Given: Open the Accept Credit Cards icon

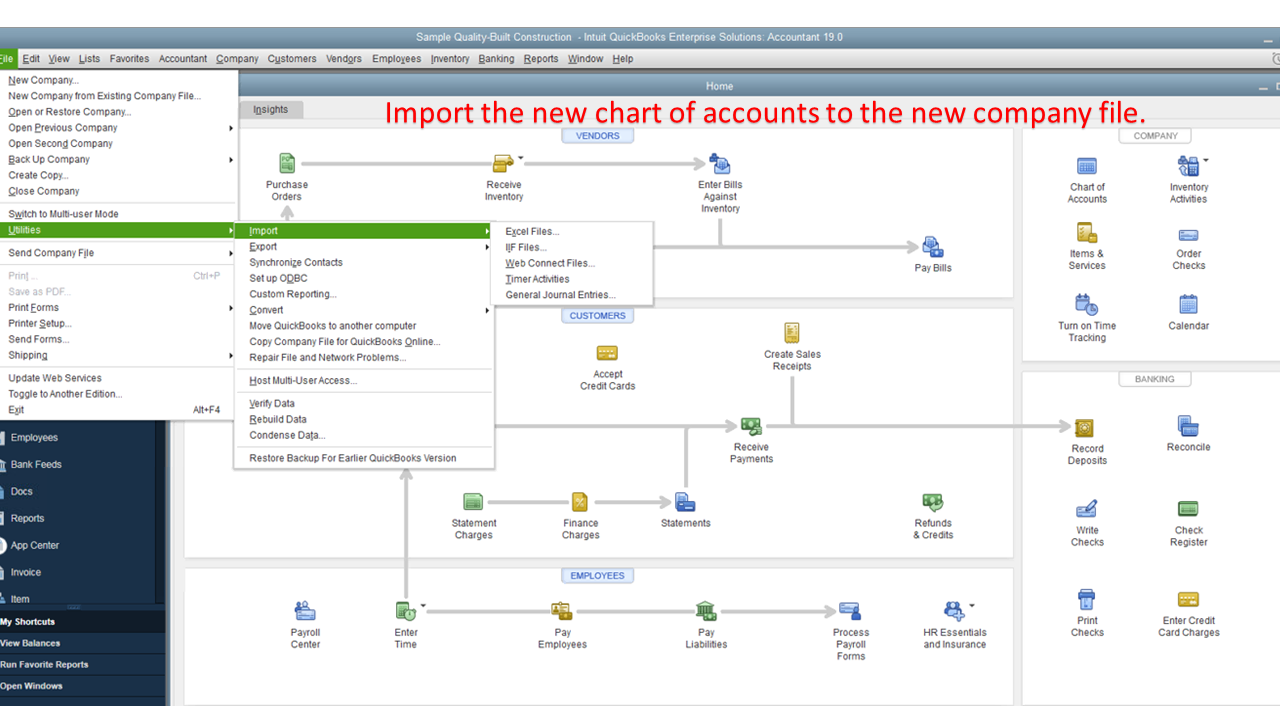Looking at the screenshot, I should click(607, 353).
